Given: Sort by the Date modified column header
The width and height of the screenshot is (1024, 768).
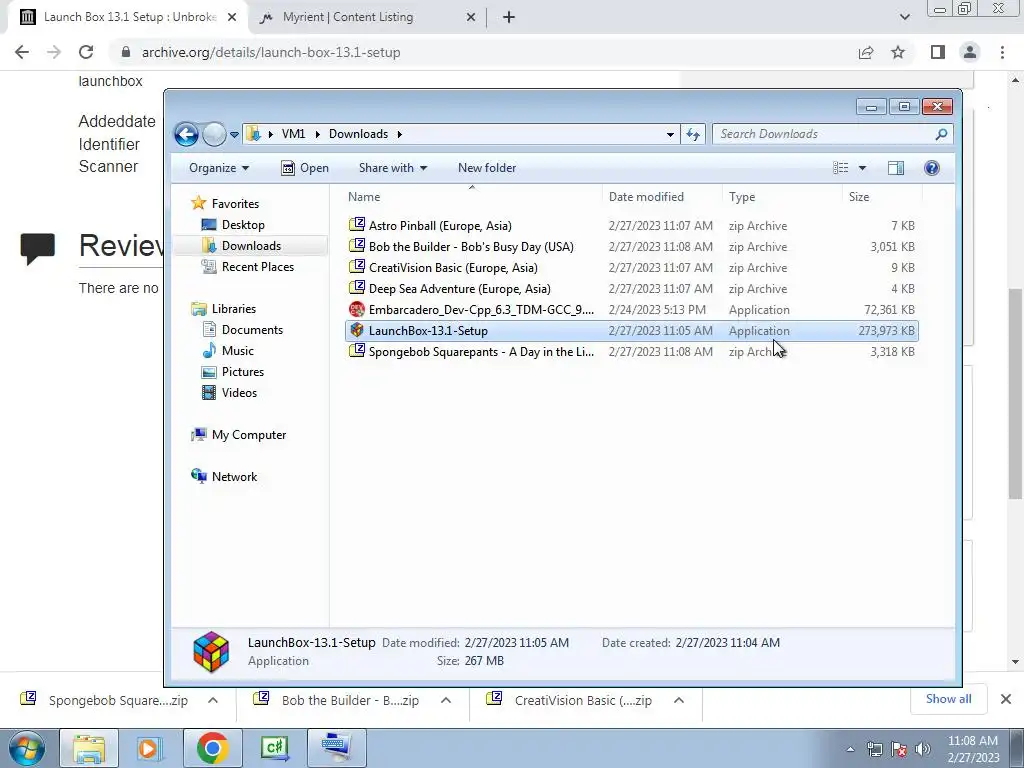Looking at the screenshot, I should [x=662, y=197].
